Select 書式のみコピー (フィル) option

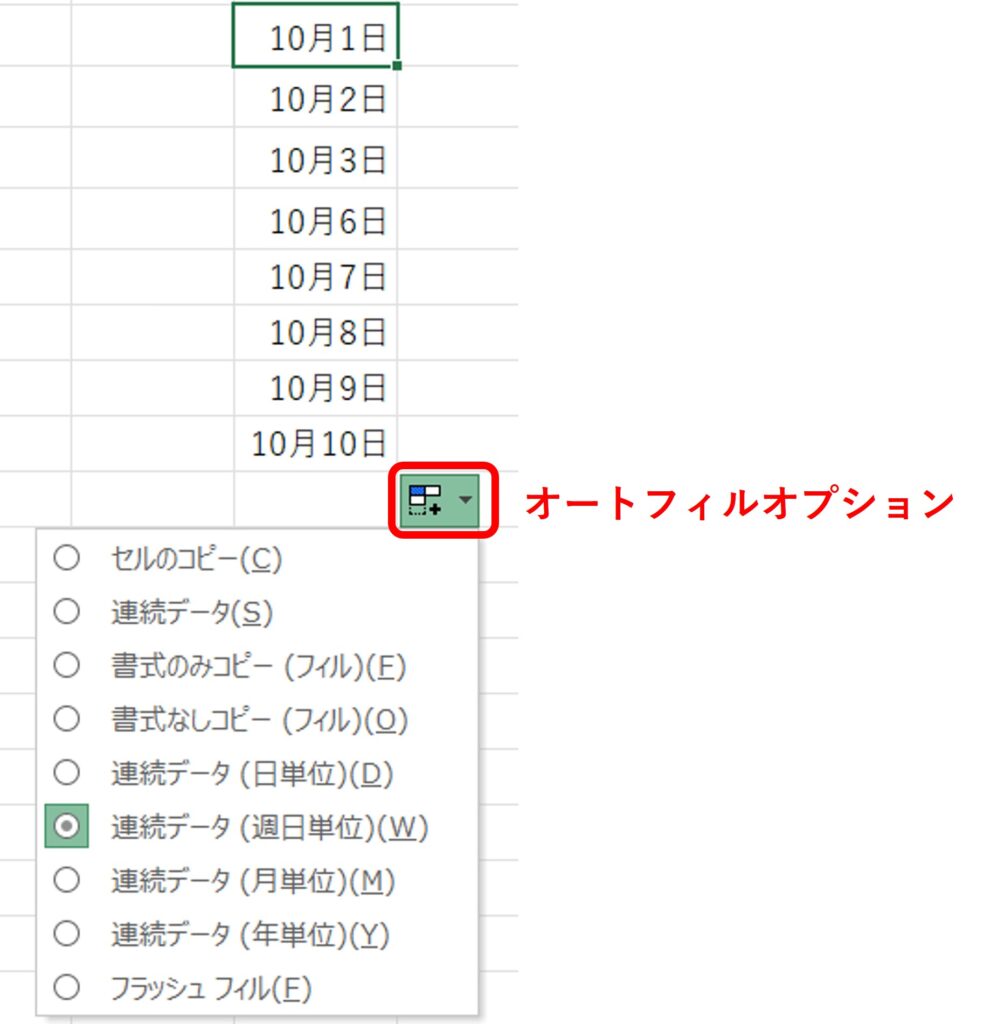click(258, 666)
